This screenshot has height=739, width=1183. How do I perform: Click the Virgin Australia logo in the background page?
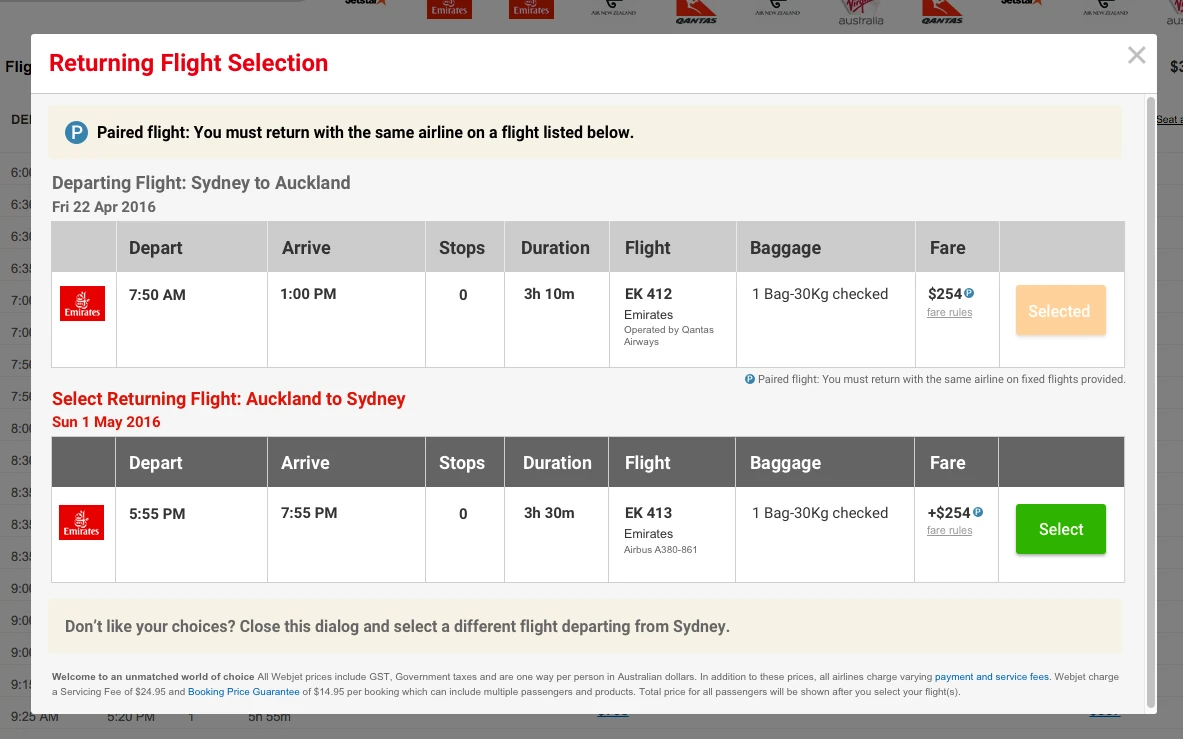(x=860, y=13)
